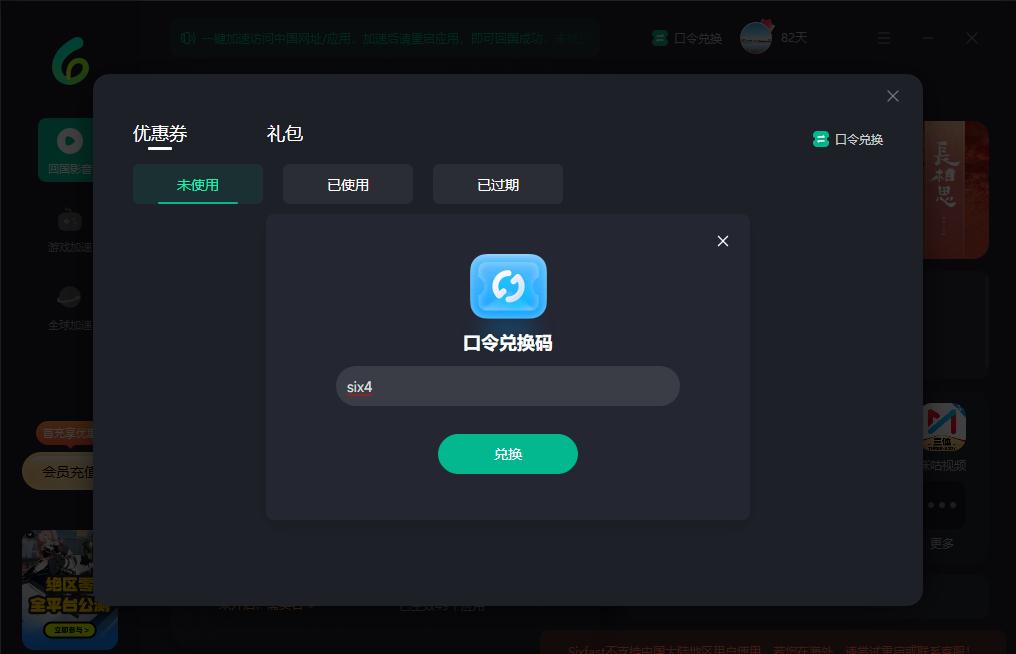
Task: Show 未使用 coupons
Action: [198, 185]
